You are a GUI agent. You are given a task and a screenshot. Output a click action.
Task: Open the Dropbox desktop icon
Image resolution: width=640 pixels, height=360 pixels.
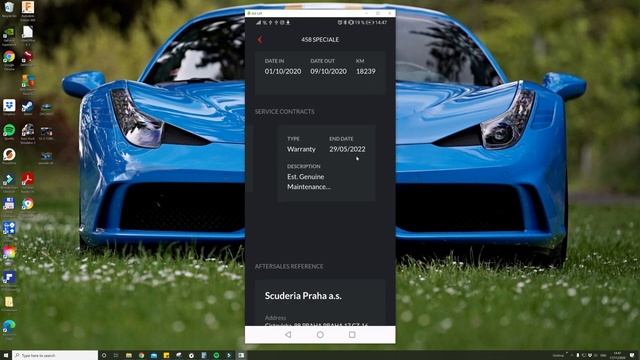[x=9, y=107]
